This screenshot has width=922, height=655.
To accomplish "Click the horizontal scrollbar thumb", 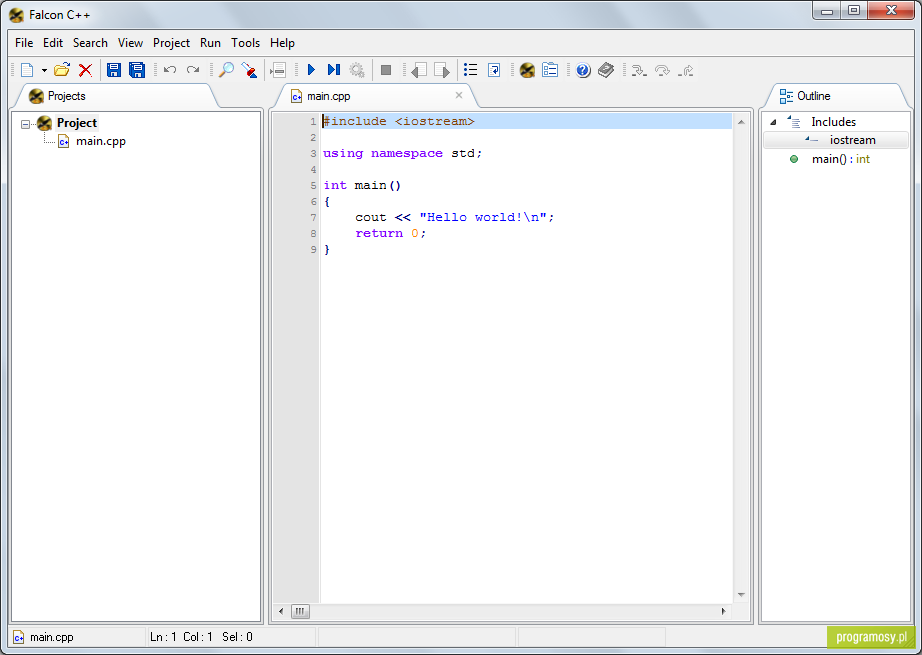I will click(x=300, y=611).
